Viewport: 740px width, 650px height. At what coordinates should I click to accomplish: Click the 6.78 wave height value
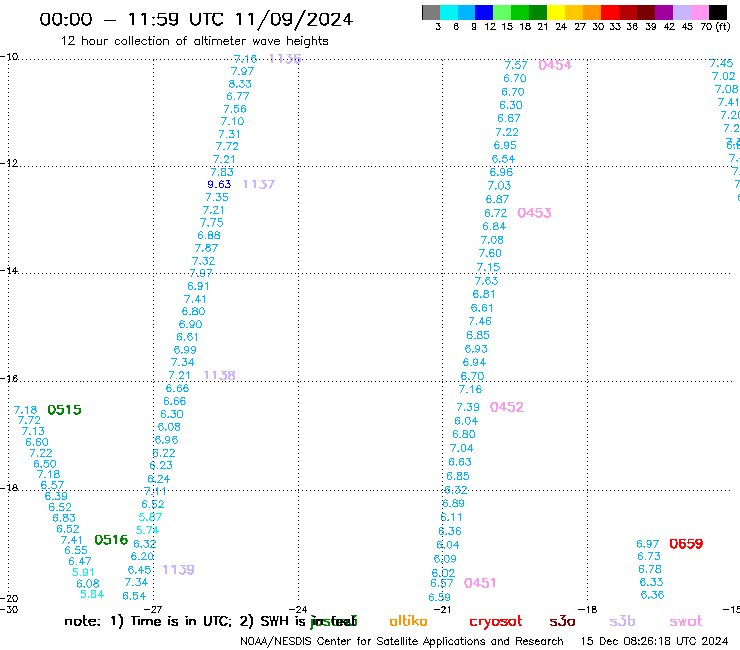650,569
